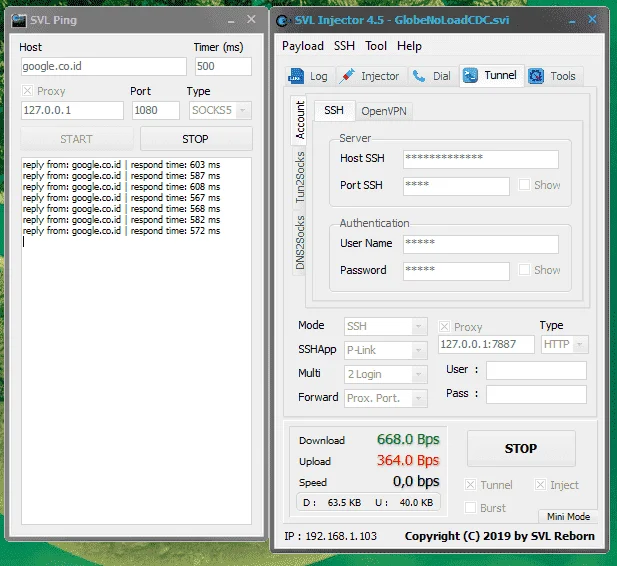Open the DNS2Socks vertical tab
The image size is (617, 566).
[299, 242]
